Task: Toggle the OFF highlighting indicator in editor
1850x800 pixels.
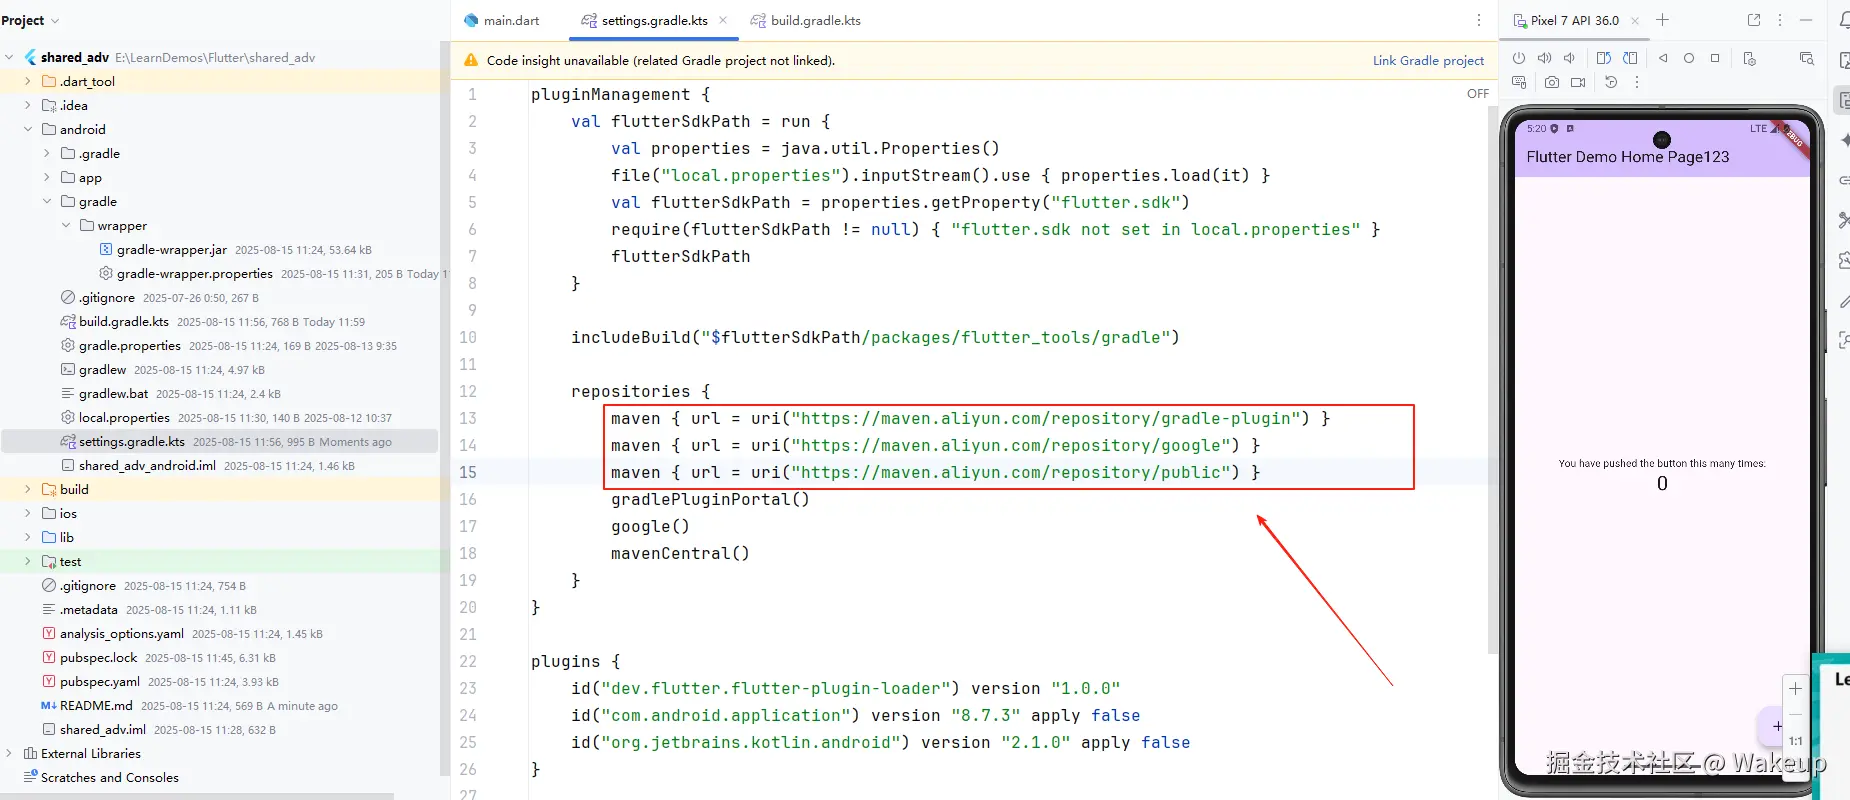Action: point(1478,93)
